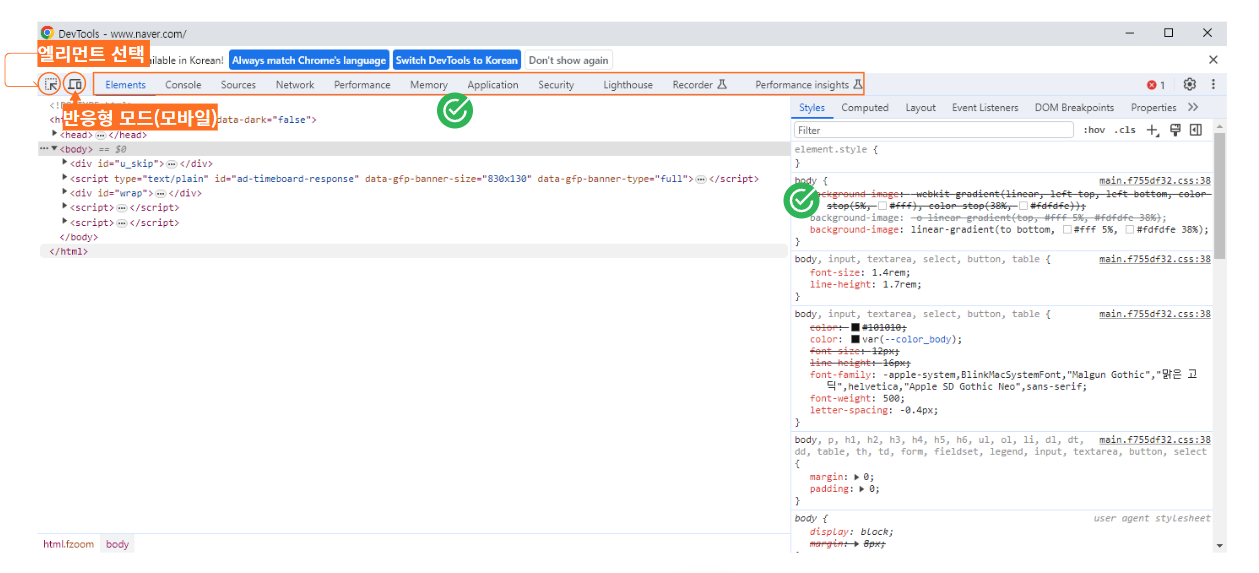This screenshot has width=1259, height=573.
Task: Click the line-height 1.7rem value
Action: click(898, 284)
